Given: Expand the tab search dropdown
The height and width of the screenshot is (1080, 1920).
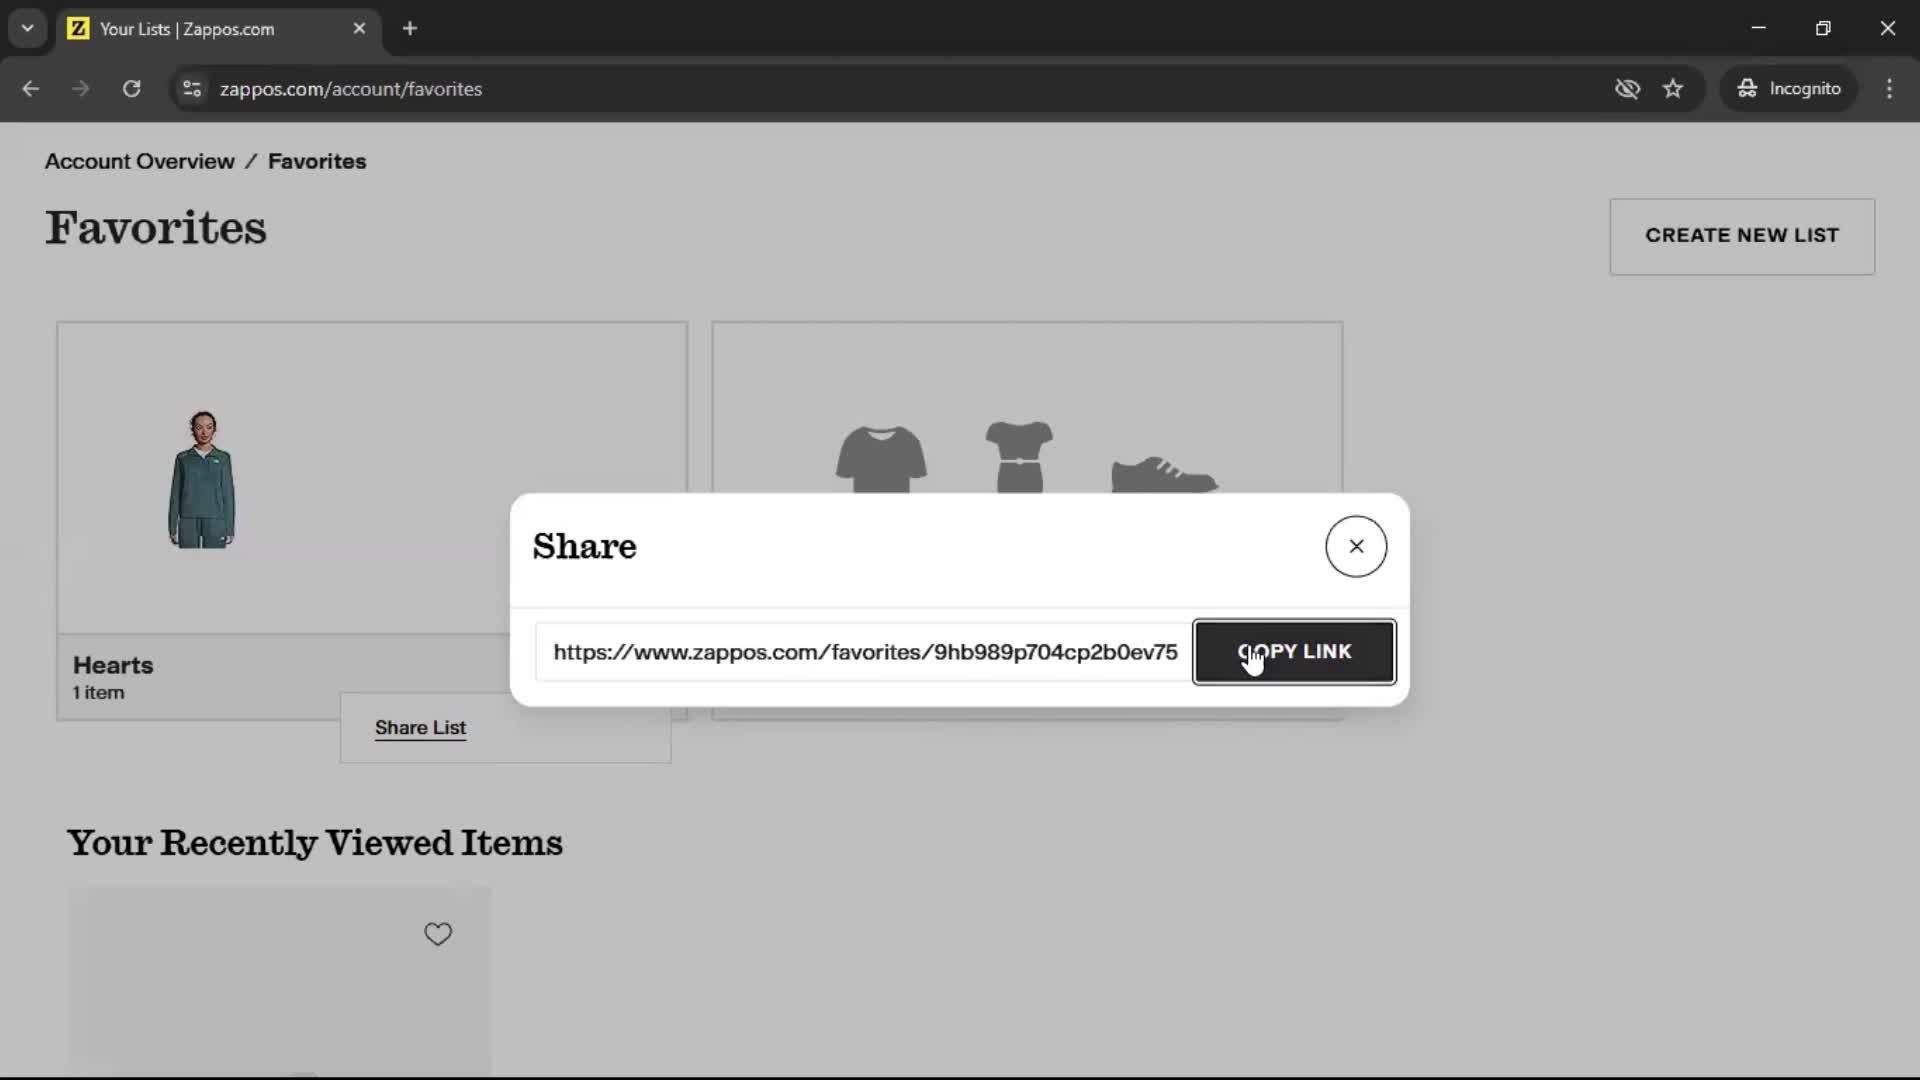Looking at the screenshot, I should (x=28, y=29).
